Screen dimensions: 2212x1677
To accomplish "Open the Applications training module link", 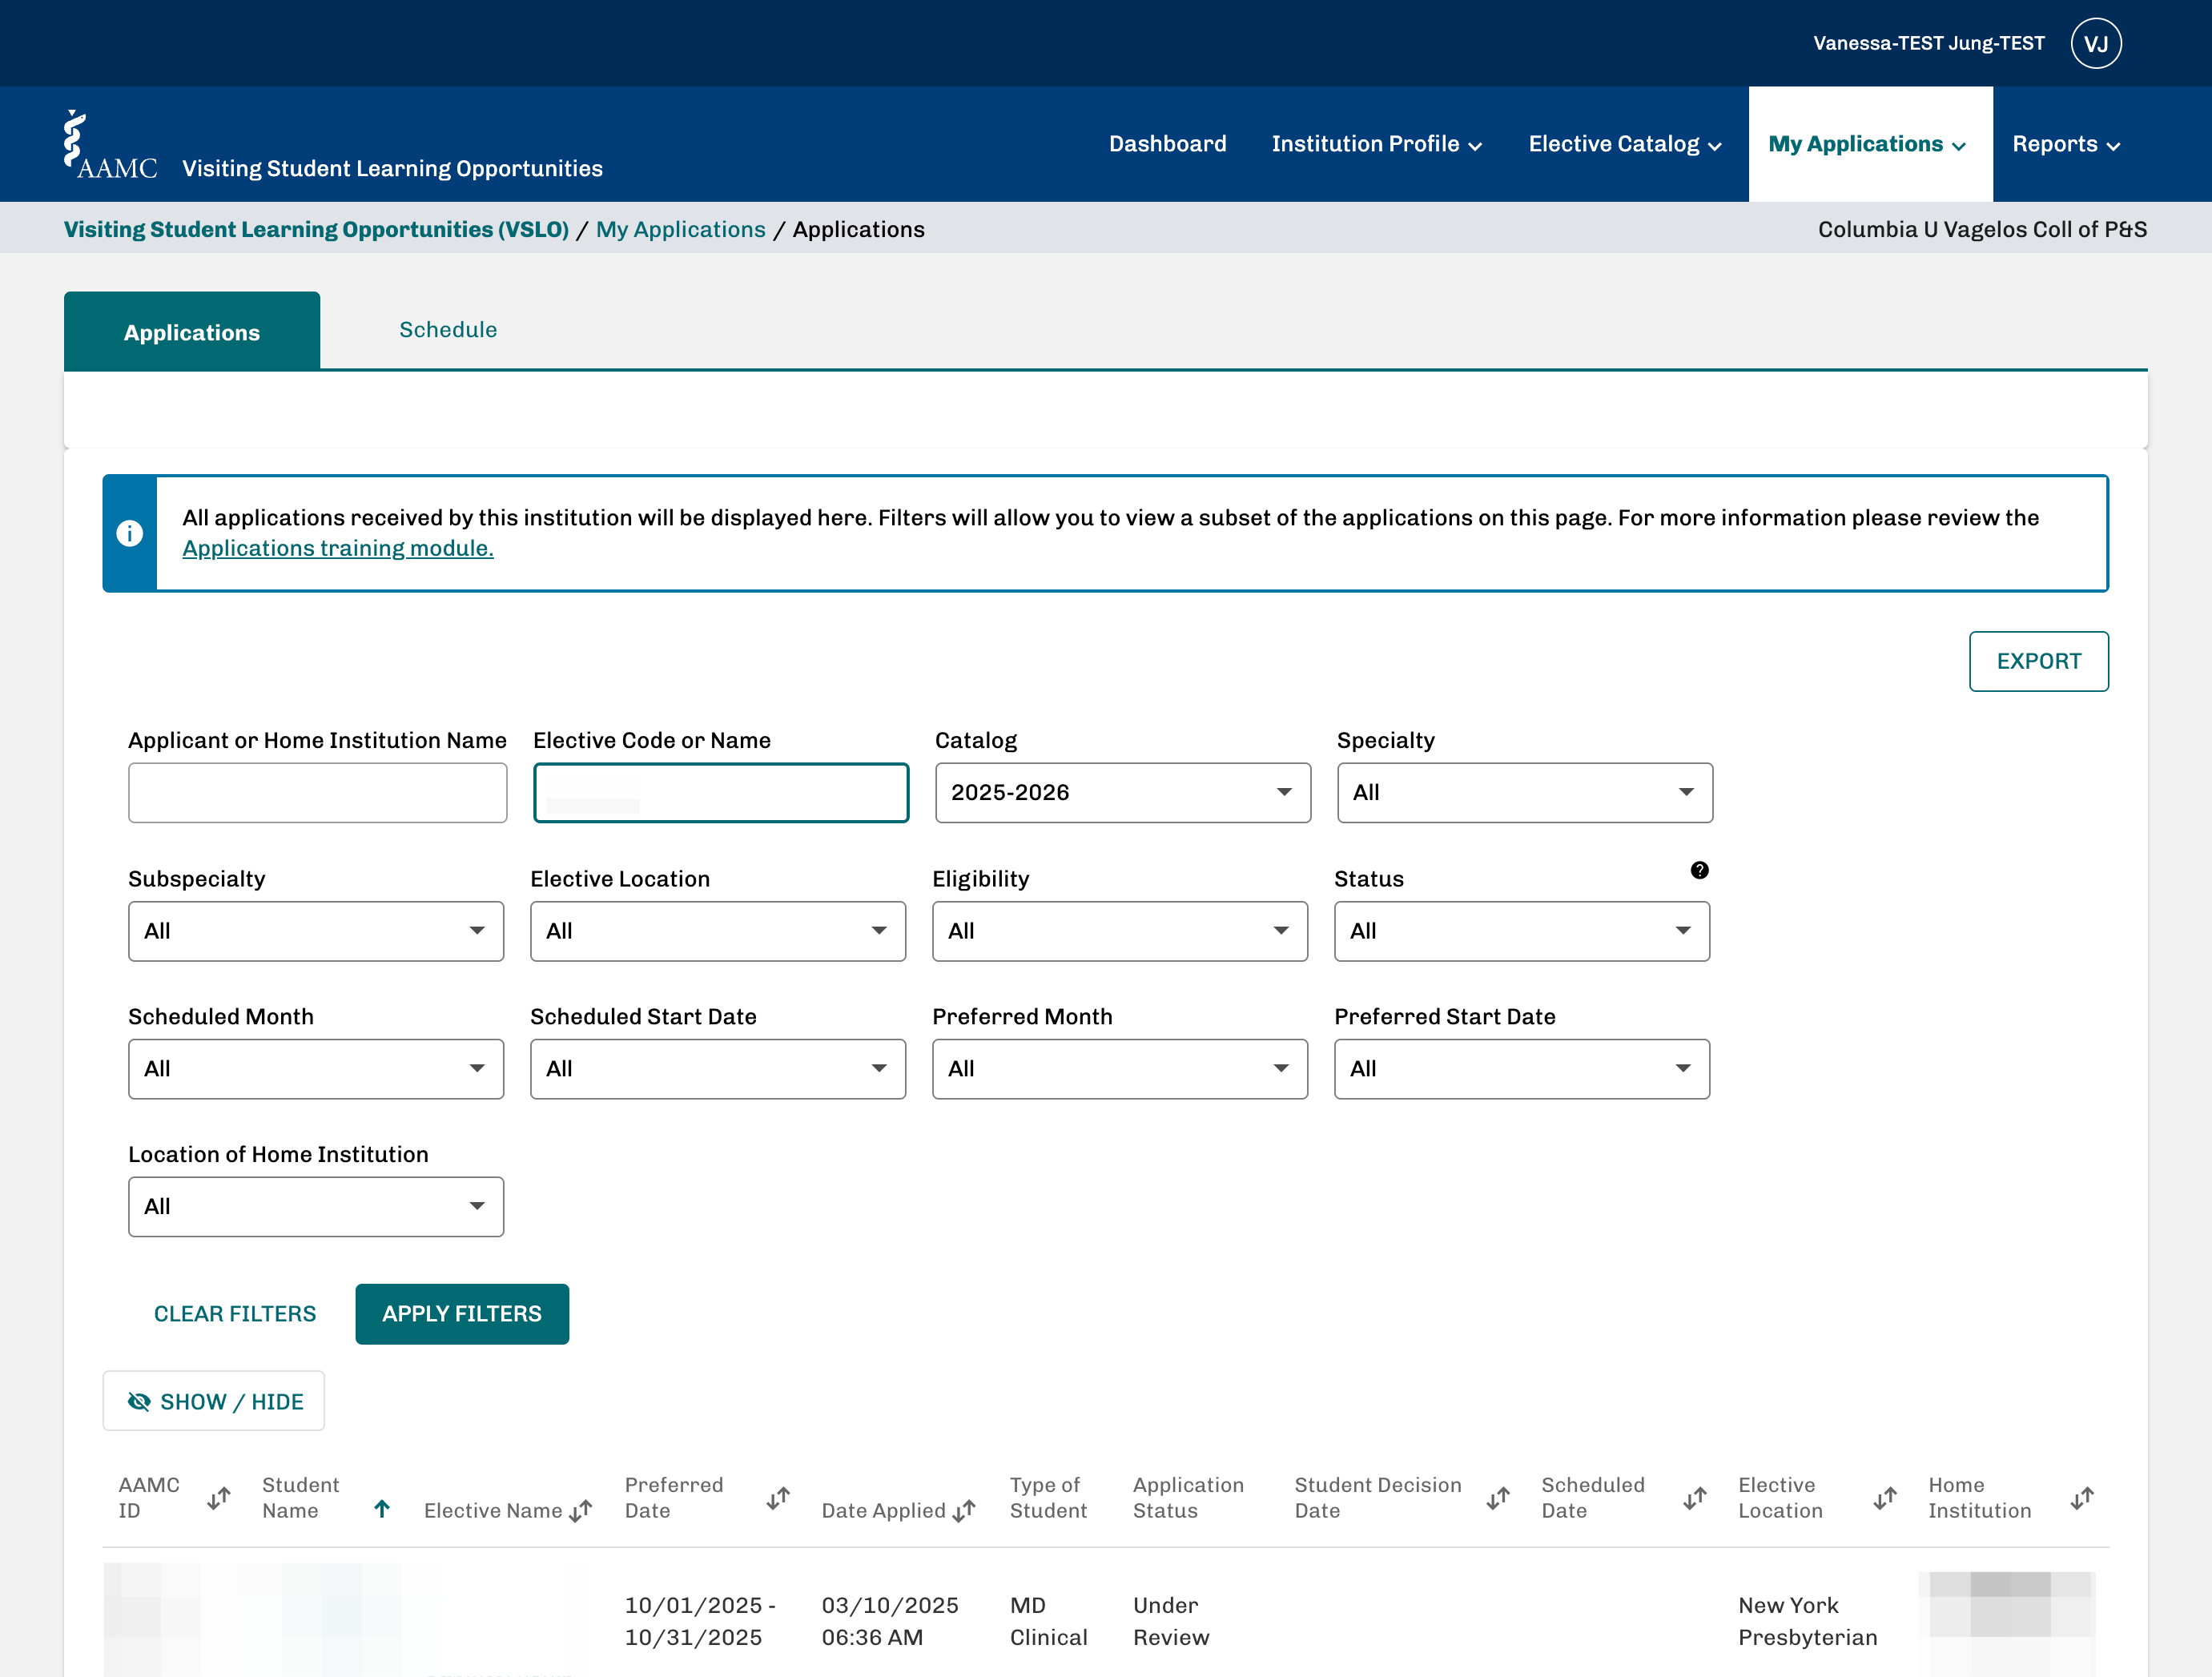I will pyautogui.click(x=338, y=548).
